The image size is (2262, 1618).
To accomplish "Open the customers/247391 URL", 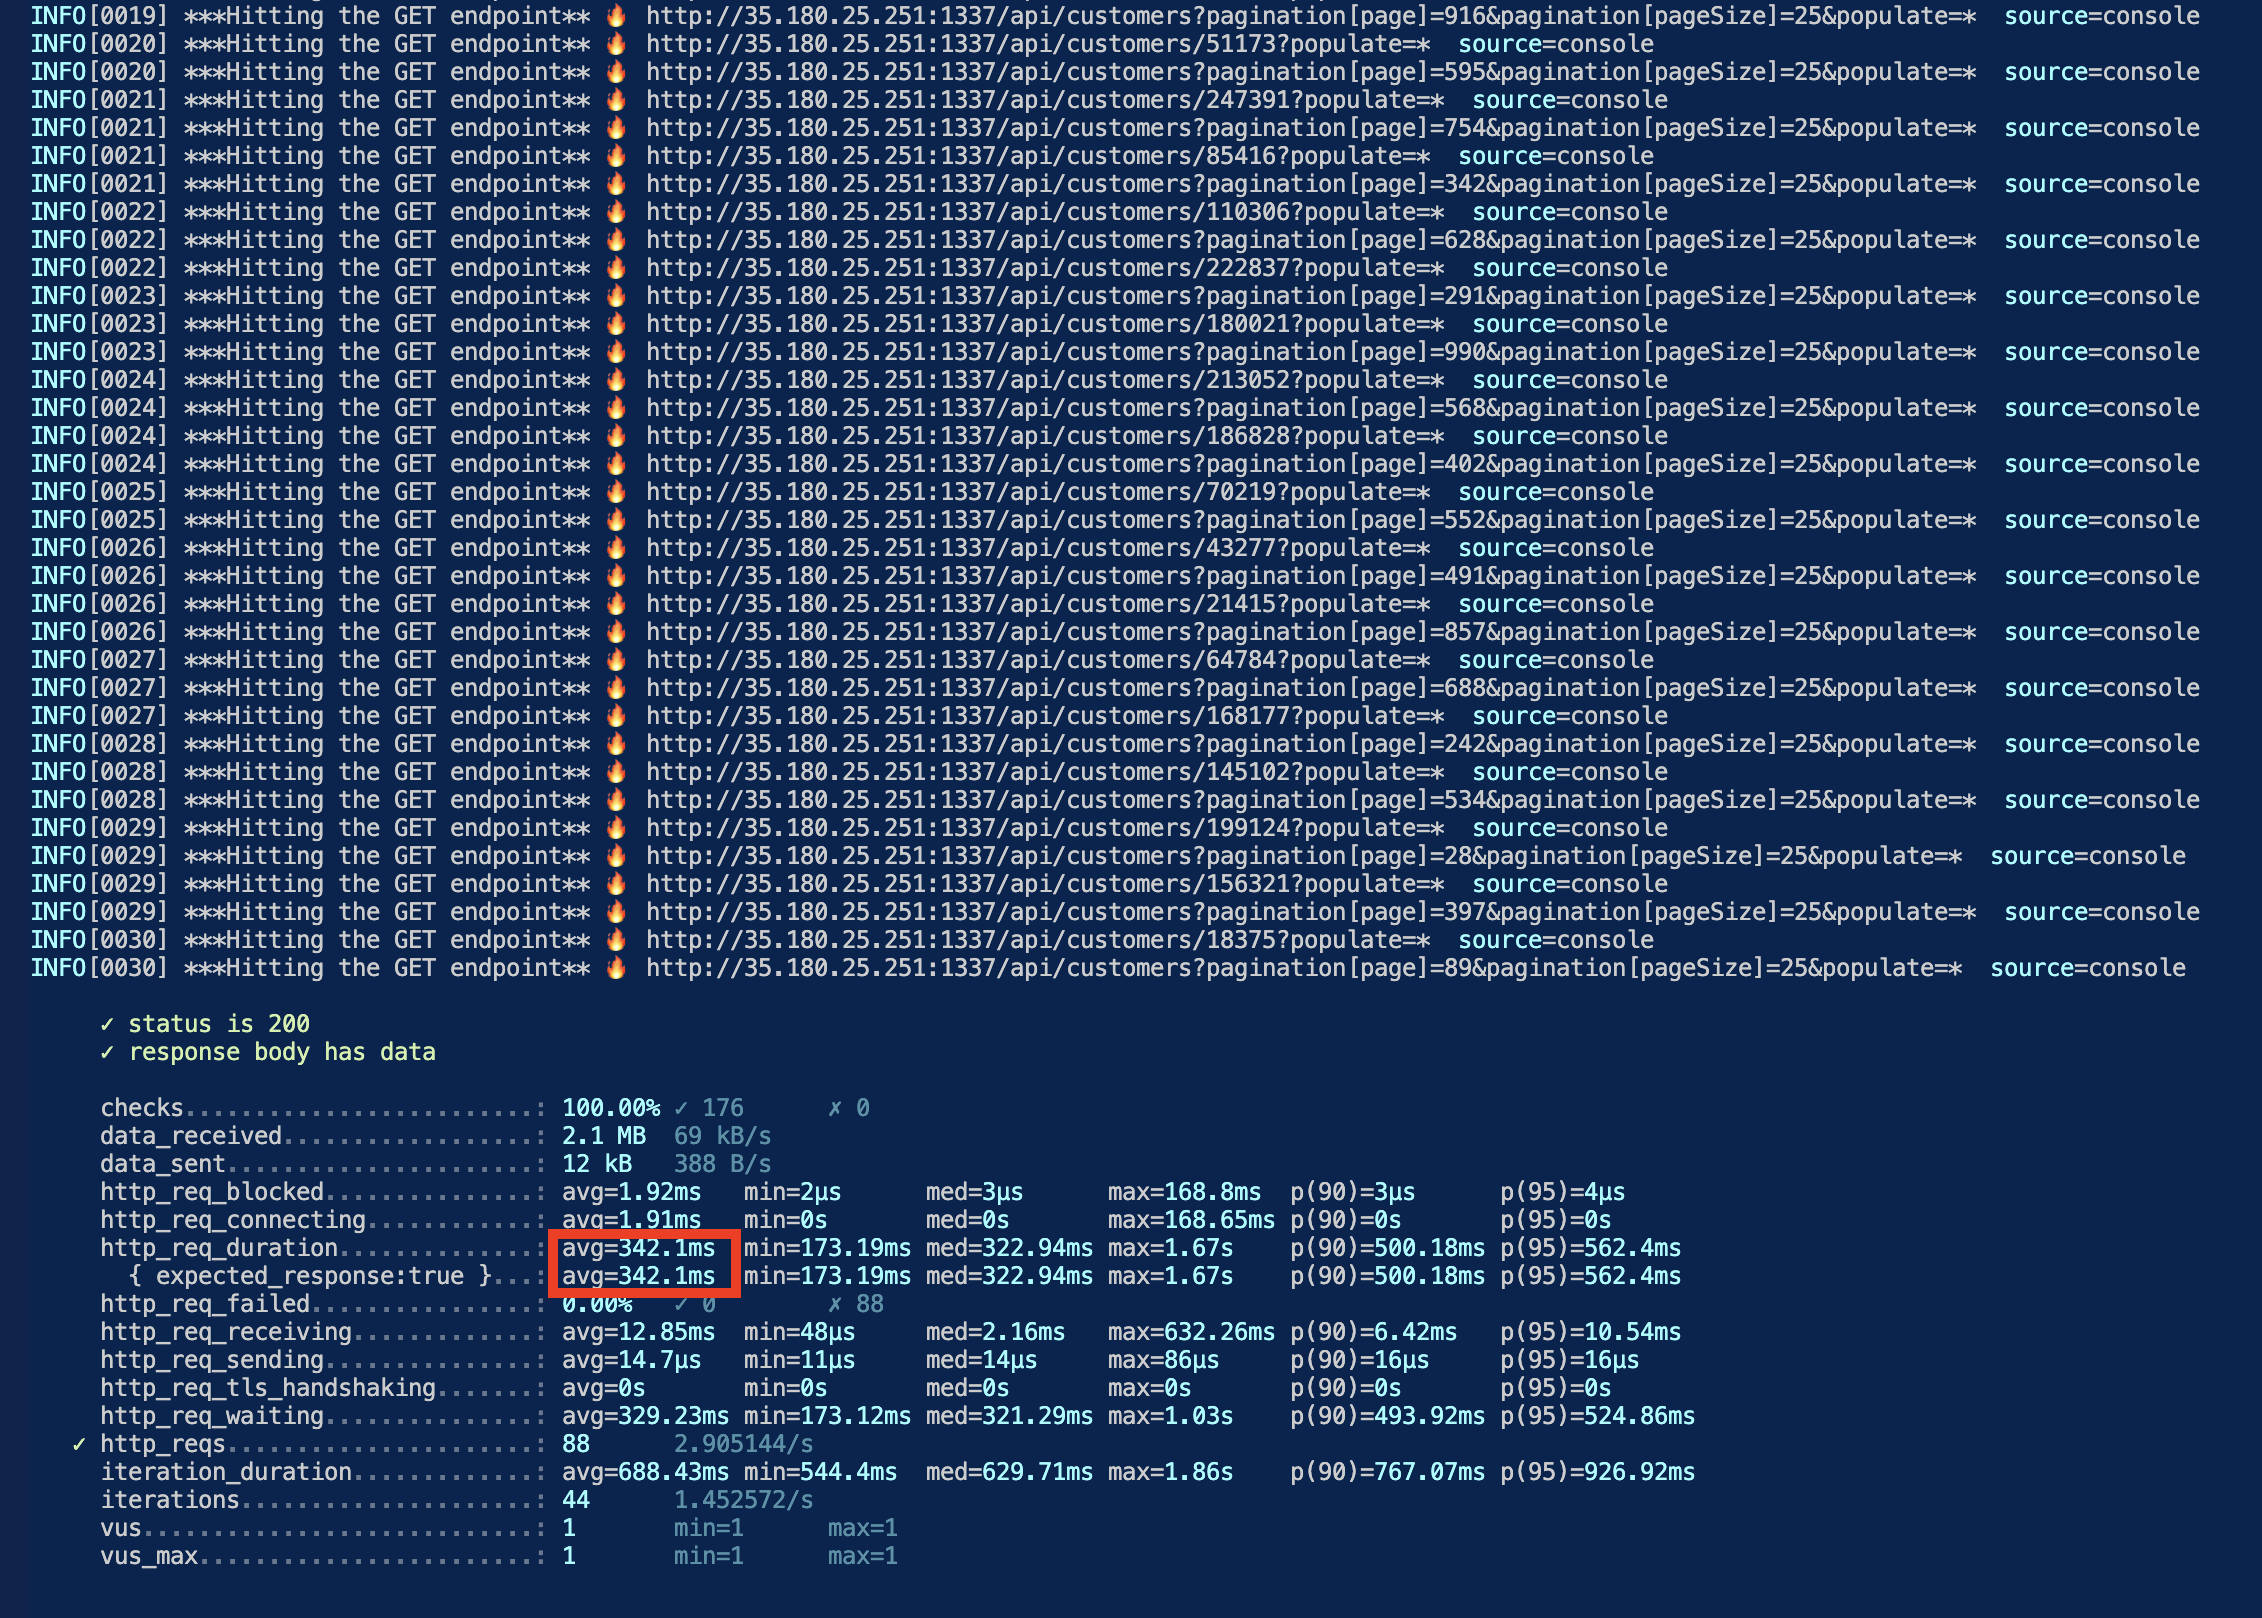I will tap(1044, 100).
